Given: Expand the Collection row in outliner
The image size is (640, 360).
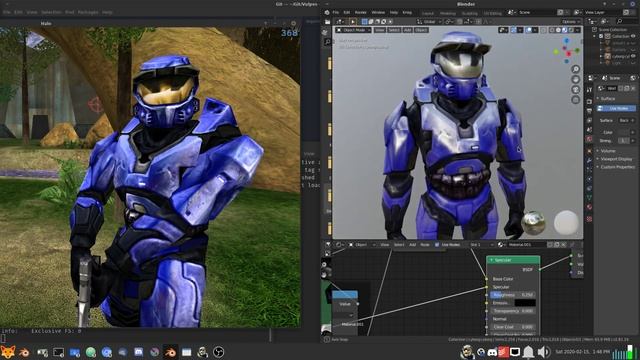Looking at the screenshot, I should [595, 36].
